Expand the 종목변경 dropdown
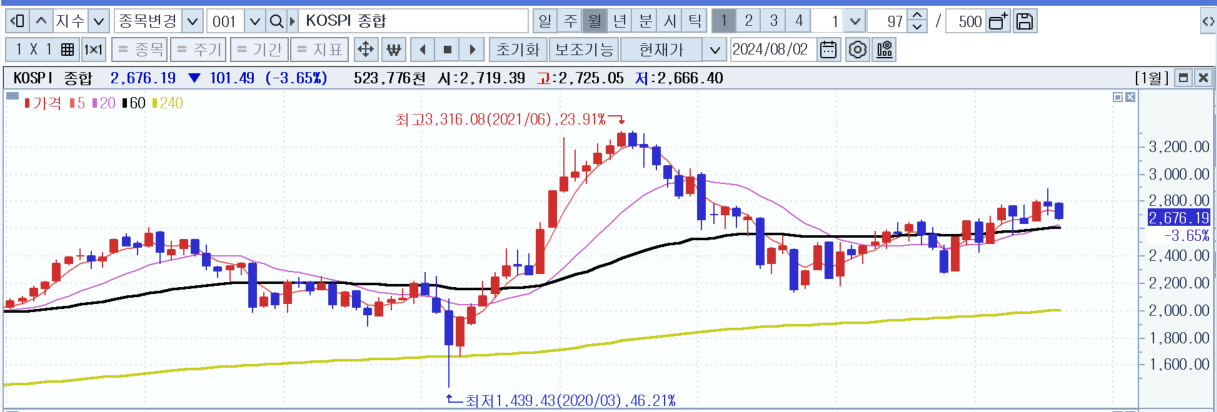 coord(193,20)
